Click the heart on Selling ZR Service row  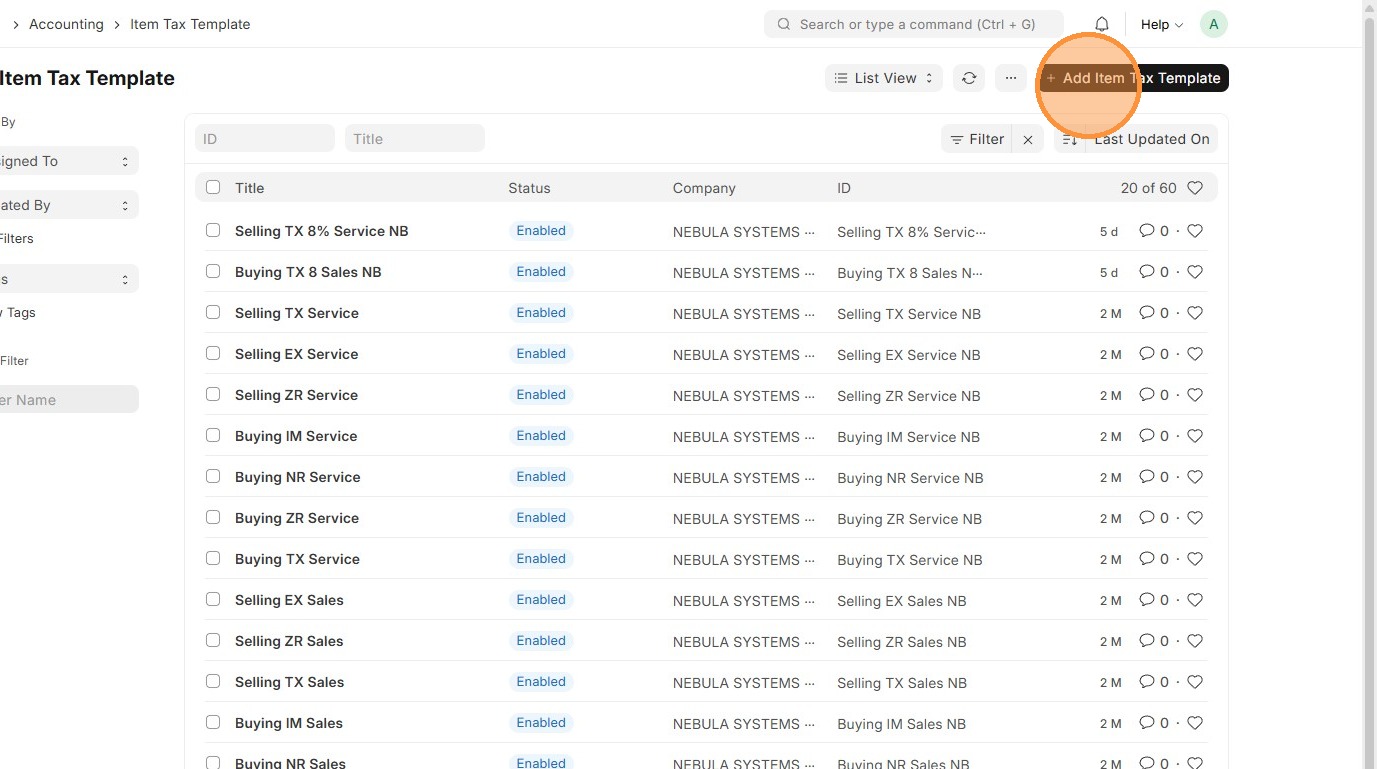click(x=1195, y=395)
